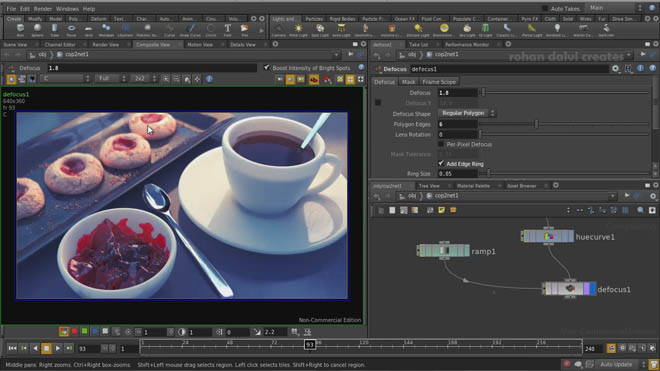Switch to the Particles shelf tab

coord(314,19)
